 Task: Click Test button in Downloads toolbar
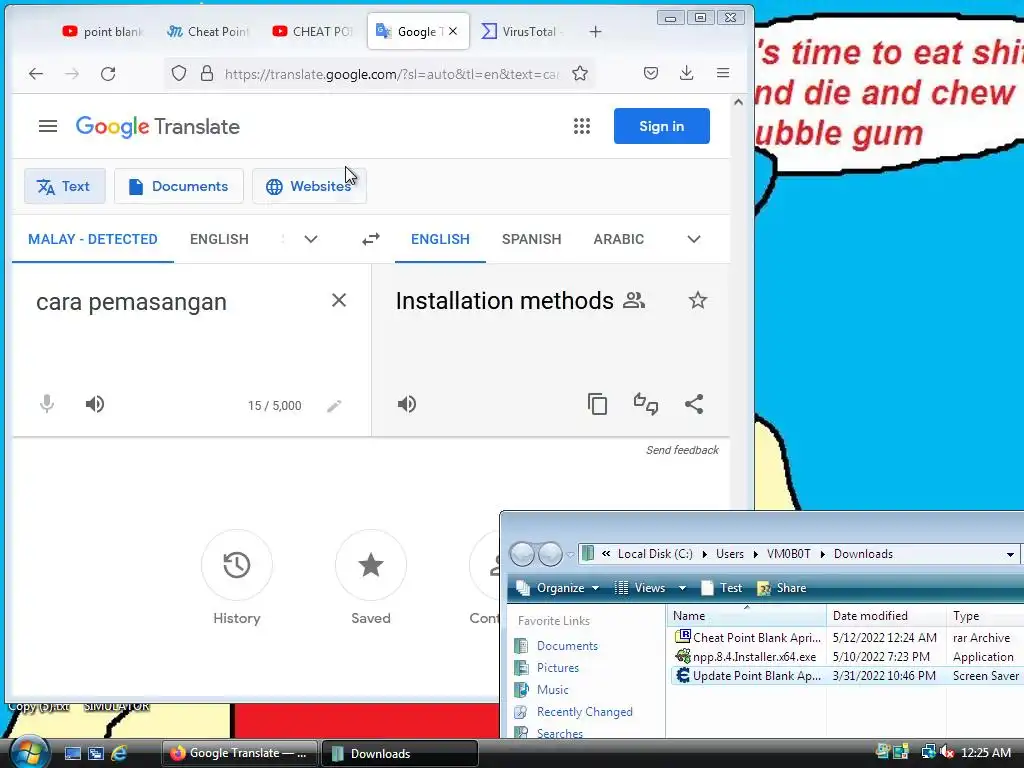(x=722, y=588)
